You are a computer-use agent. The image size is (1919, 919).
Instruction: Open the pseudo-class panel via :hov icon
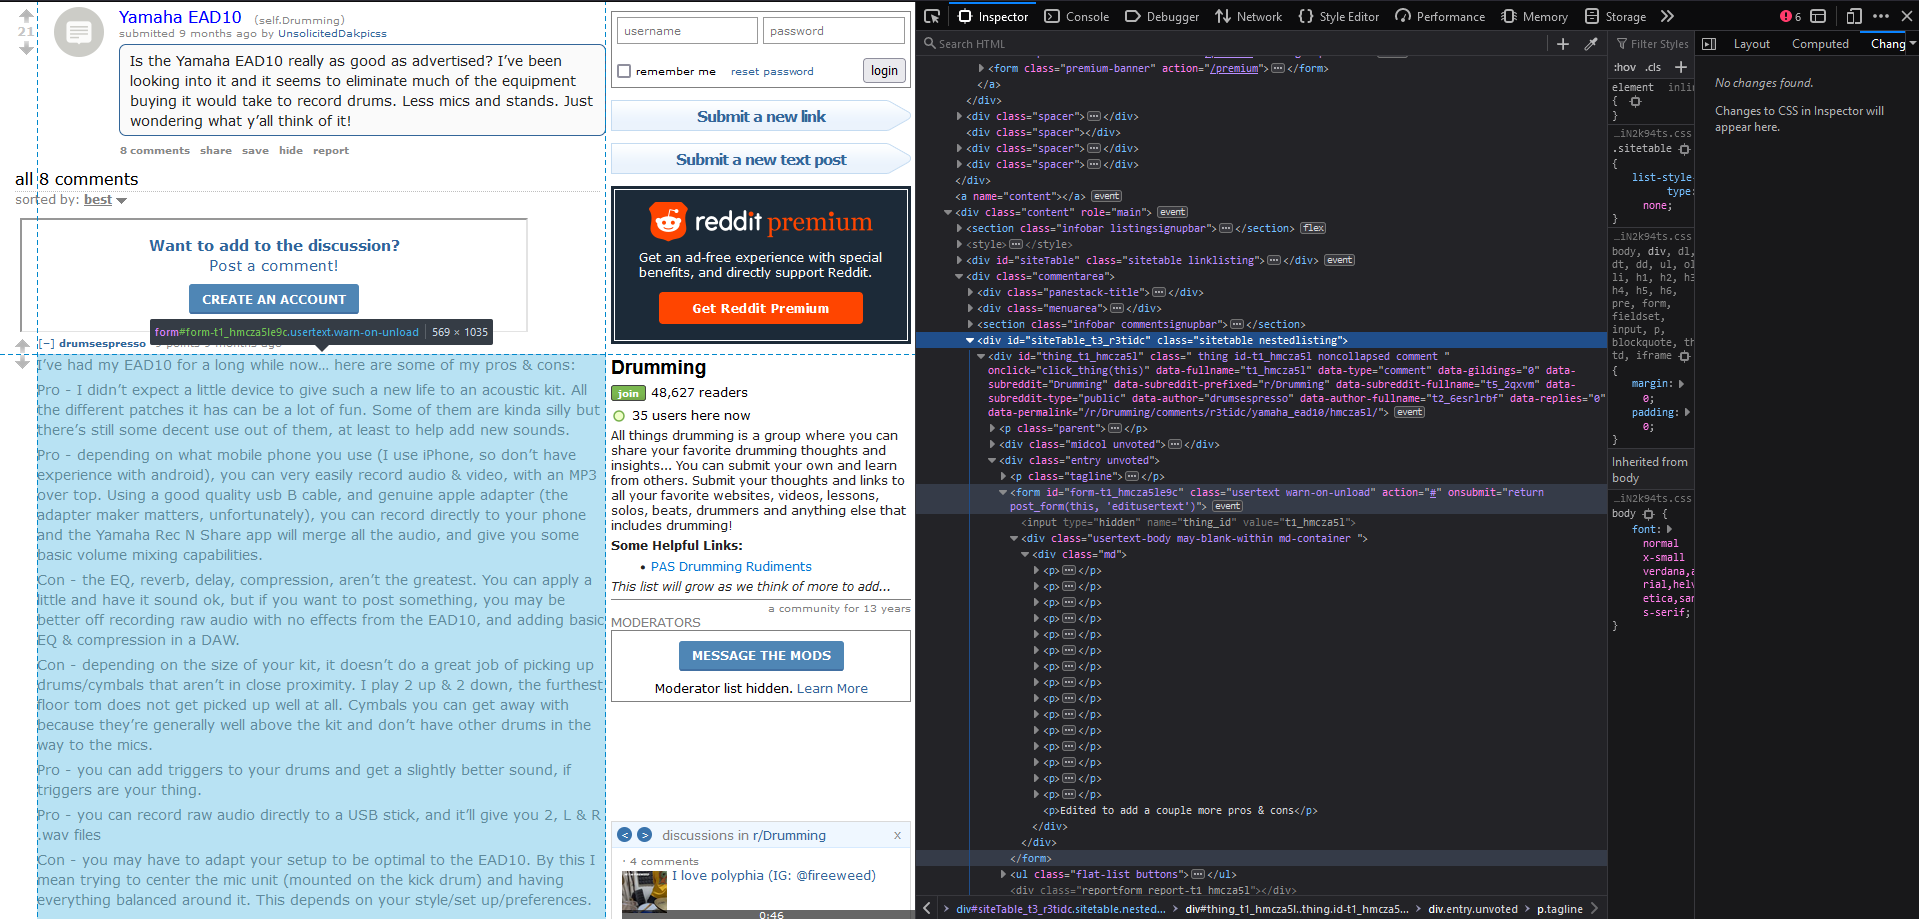coord(1624,66)
